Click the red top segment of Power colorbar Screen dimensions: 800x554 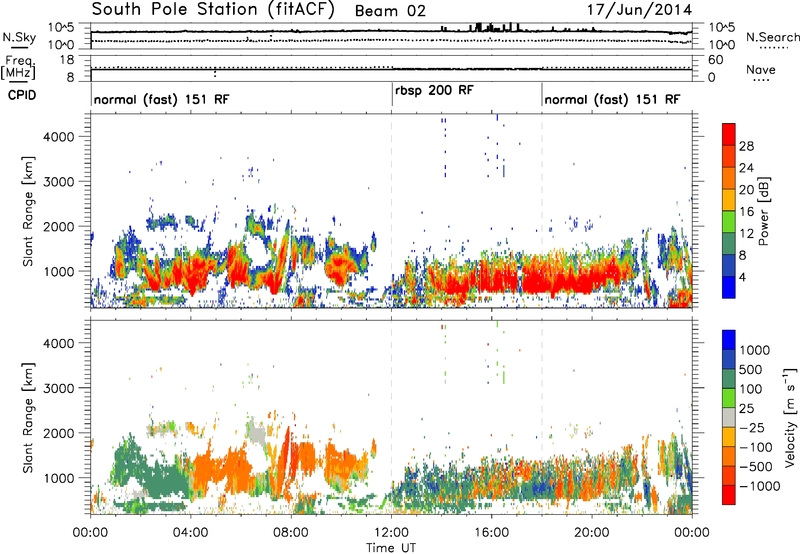coord(729,134)
